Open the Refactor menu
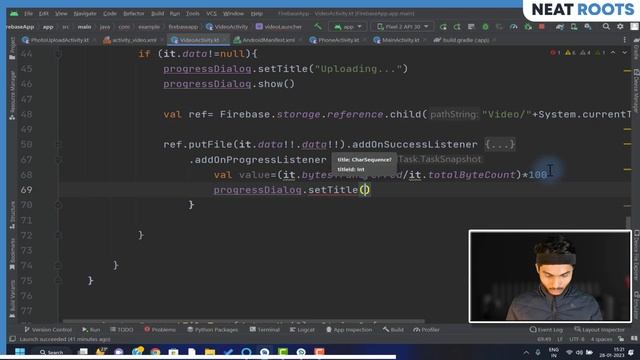 pos(133,13)
